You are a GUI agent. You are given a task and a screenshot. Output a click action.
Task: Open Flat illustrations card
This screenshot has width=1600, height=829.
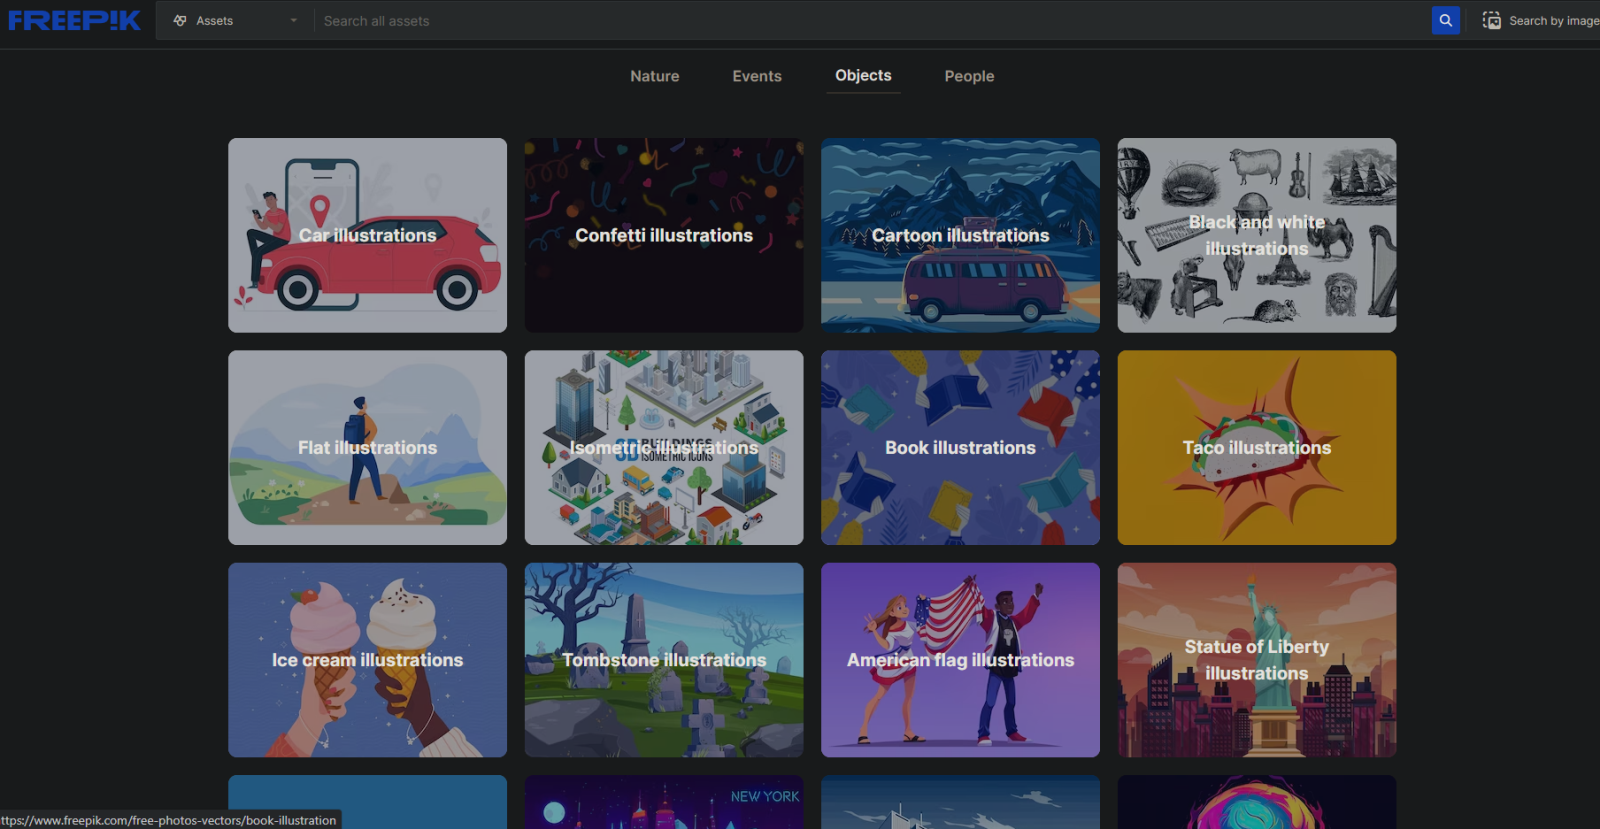coord(367,447)
